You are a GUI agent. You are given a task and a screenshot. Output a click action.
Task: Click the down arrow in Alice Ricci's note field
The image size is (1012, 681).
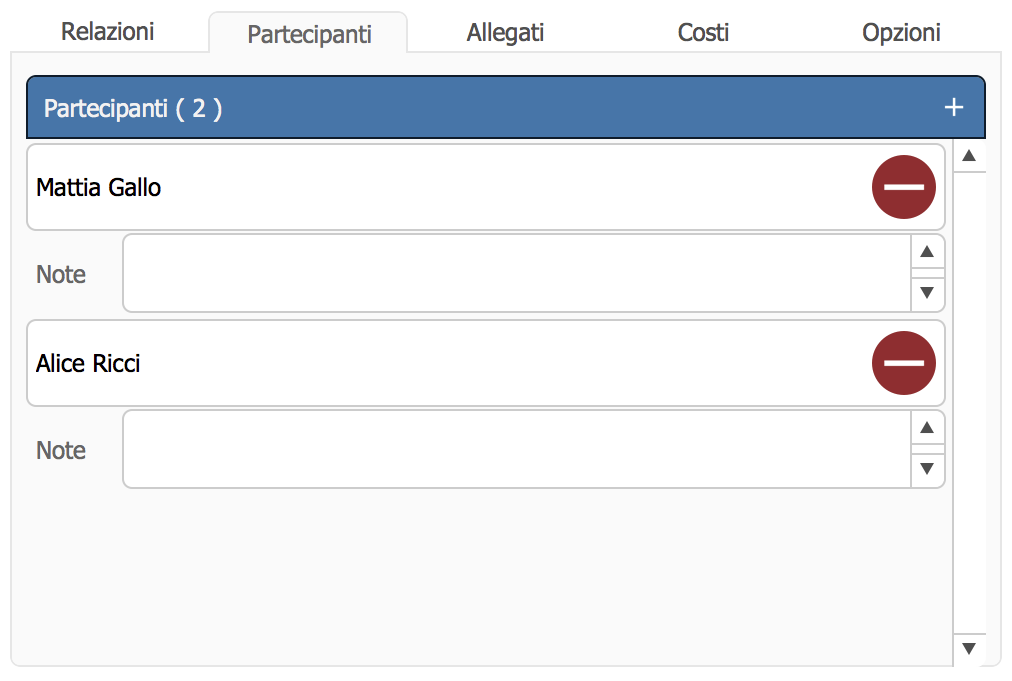click(x=927, y=469)
